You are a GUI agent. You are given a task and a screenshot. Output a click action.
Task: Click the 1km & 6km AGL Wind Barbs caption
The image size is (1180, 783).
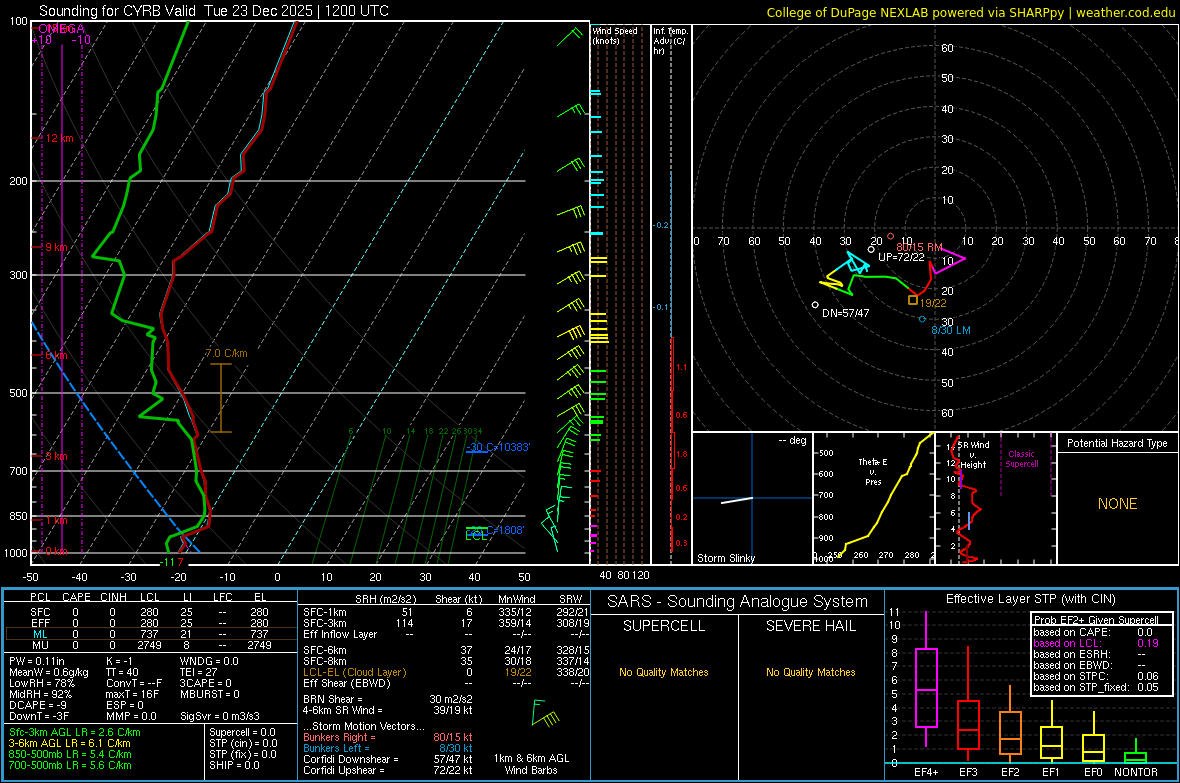point(531,764)
